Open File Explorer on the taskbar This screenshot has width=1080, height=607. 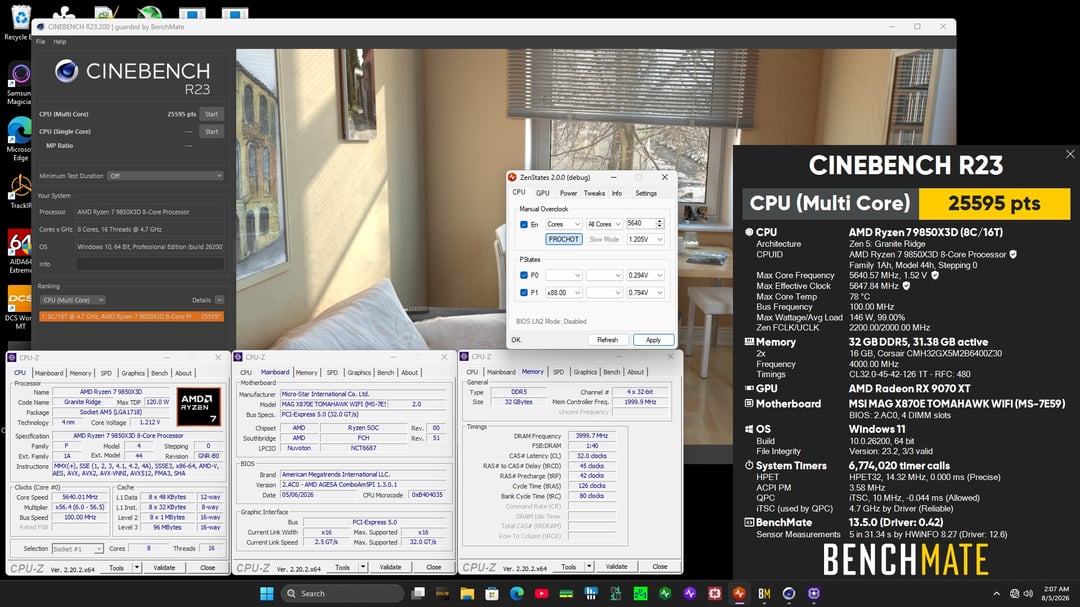click(x=467, y=593)
